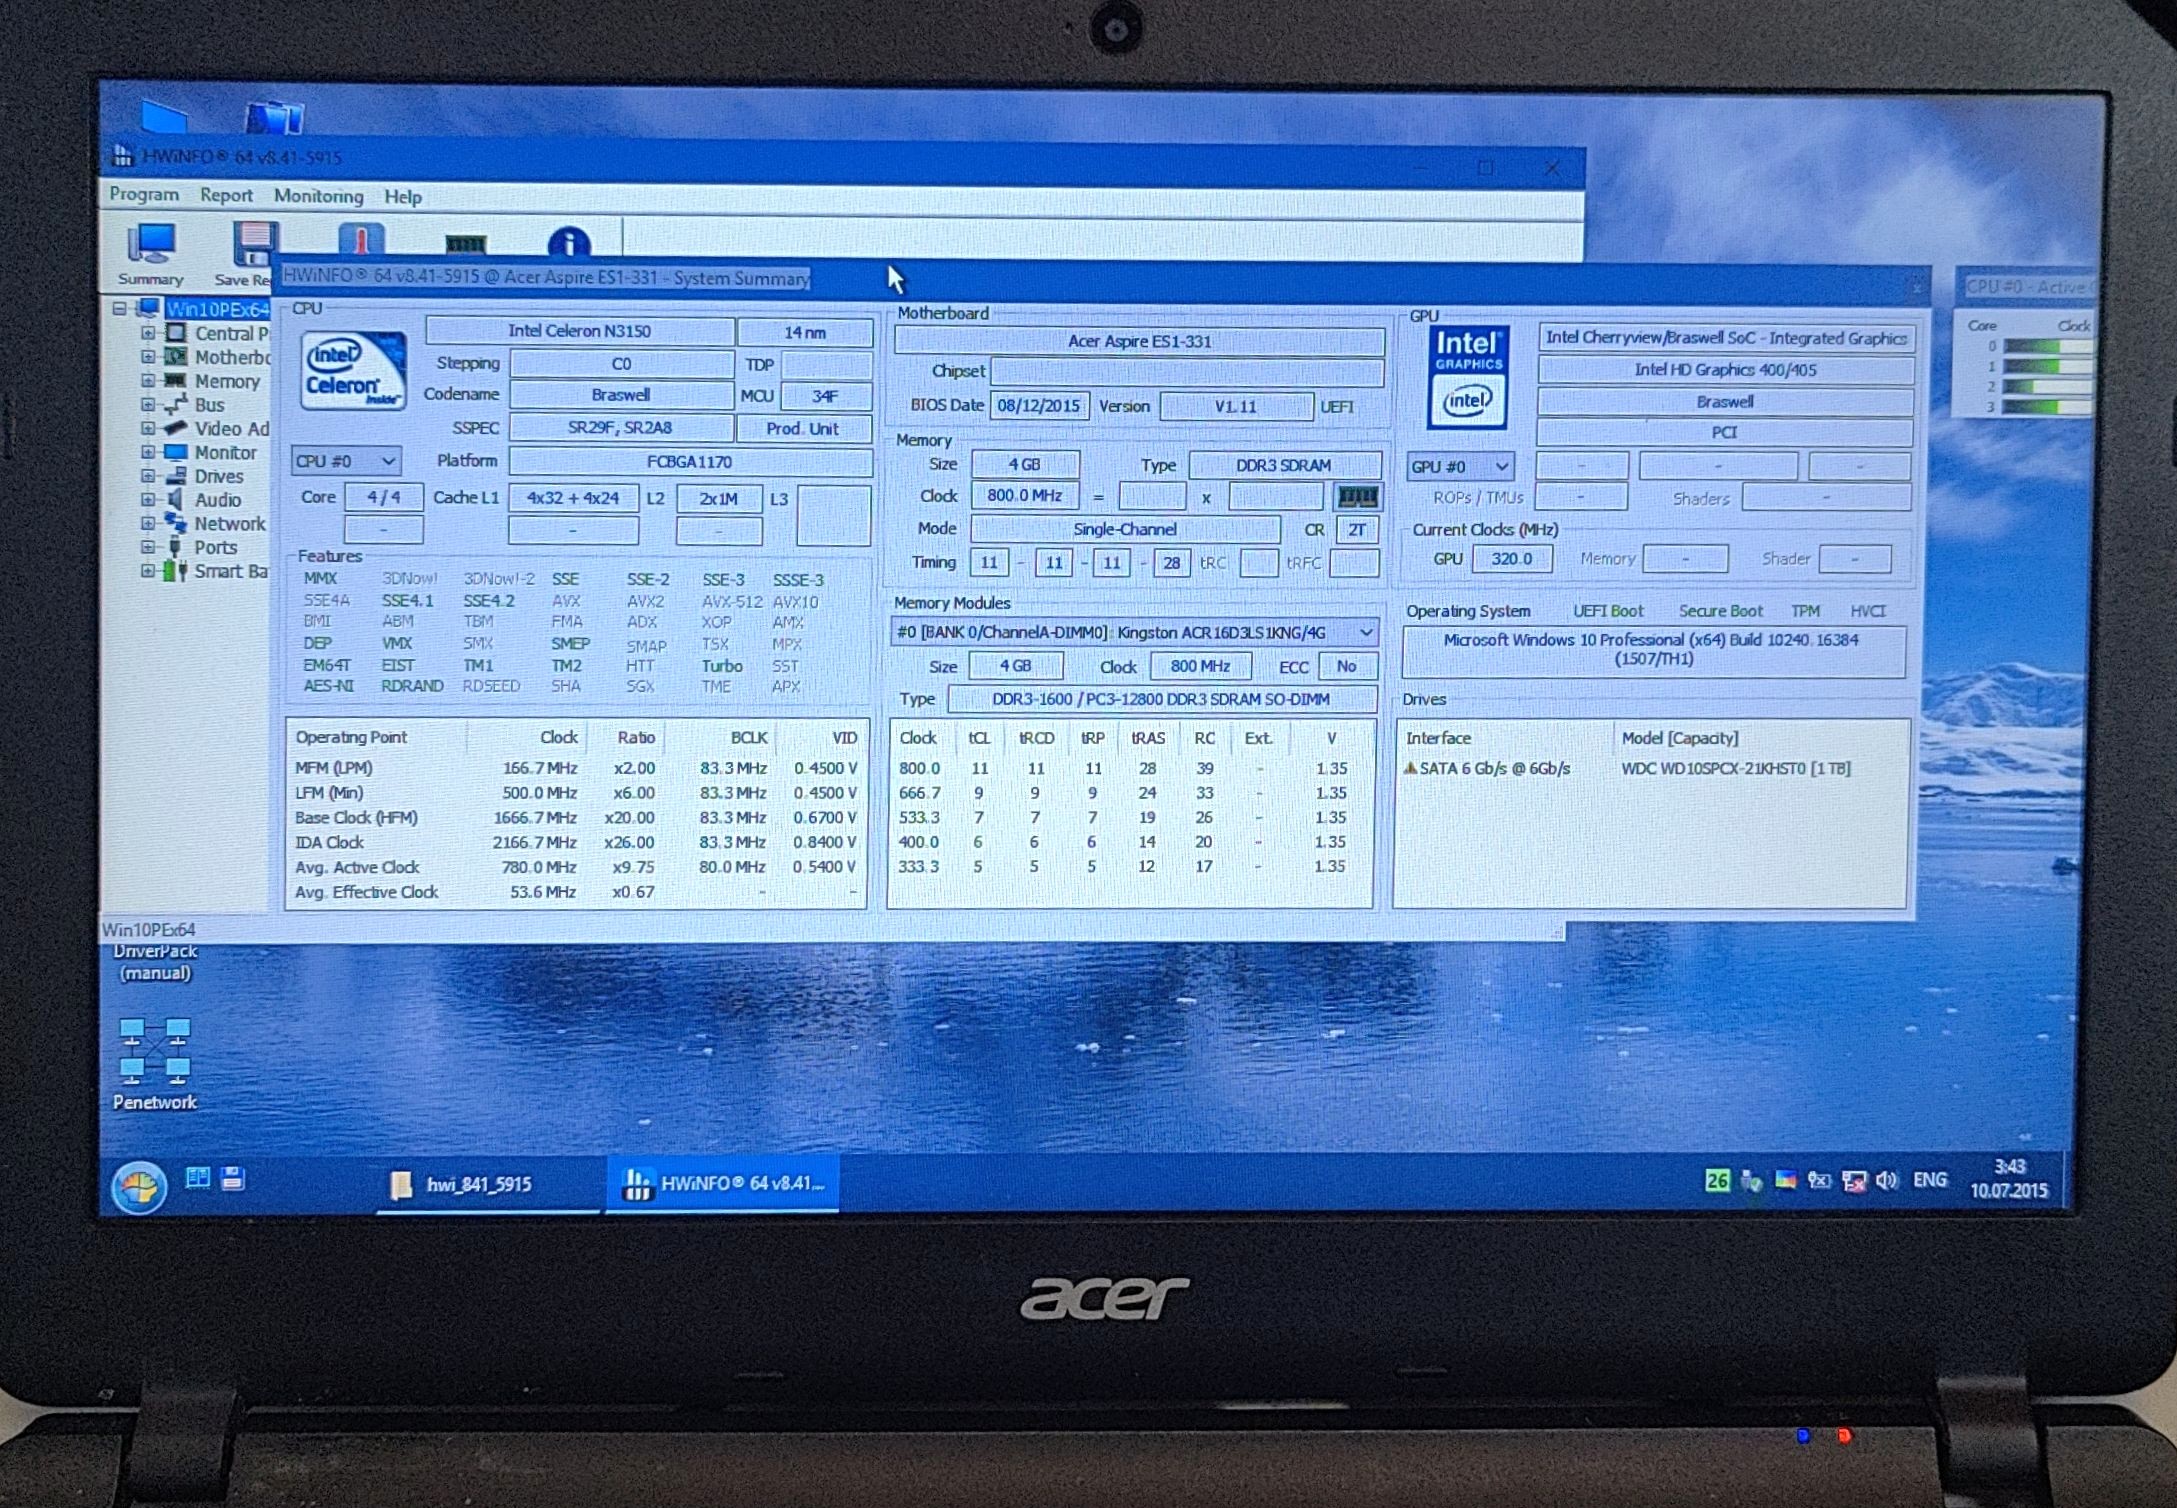Expand the Central Processors tree node
Image resolution: width=2177 pixels, height=1508 pixels.
147,333
